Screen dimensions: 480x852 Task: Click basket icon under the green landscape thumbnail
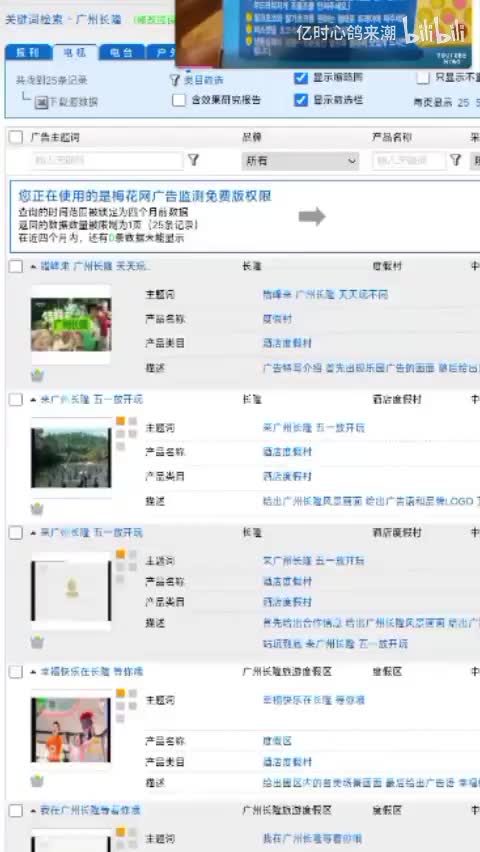37,509
